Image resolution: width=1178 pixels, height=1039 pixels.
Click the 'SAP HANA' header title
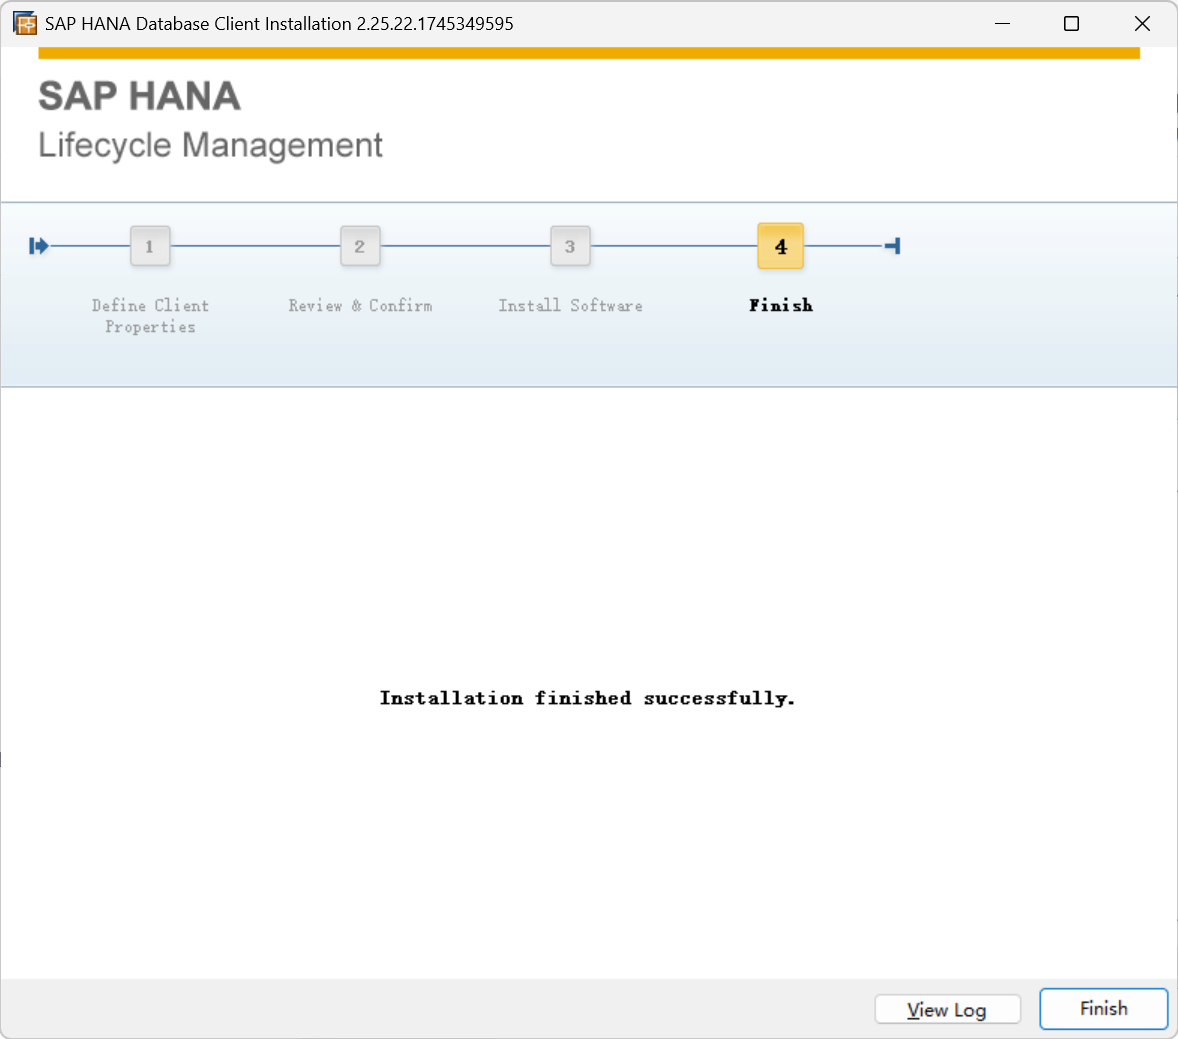click(x=140, y=95)
